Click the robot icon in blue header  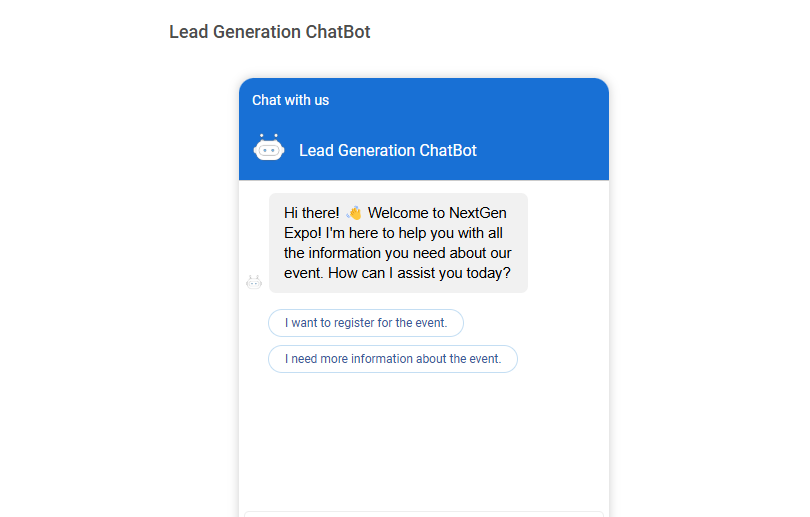tap(269, 148)
